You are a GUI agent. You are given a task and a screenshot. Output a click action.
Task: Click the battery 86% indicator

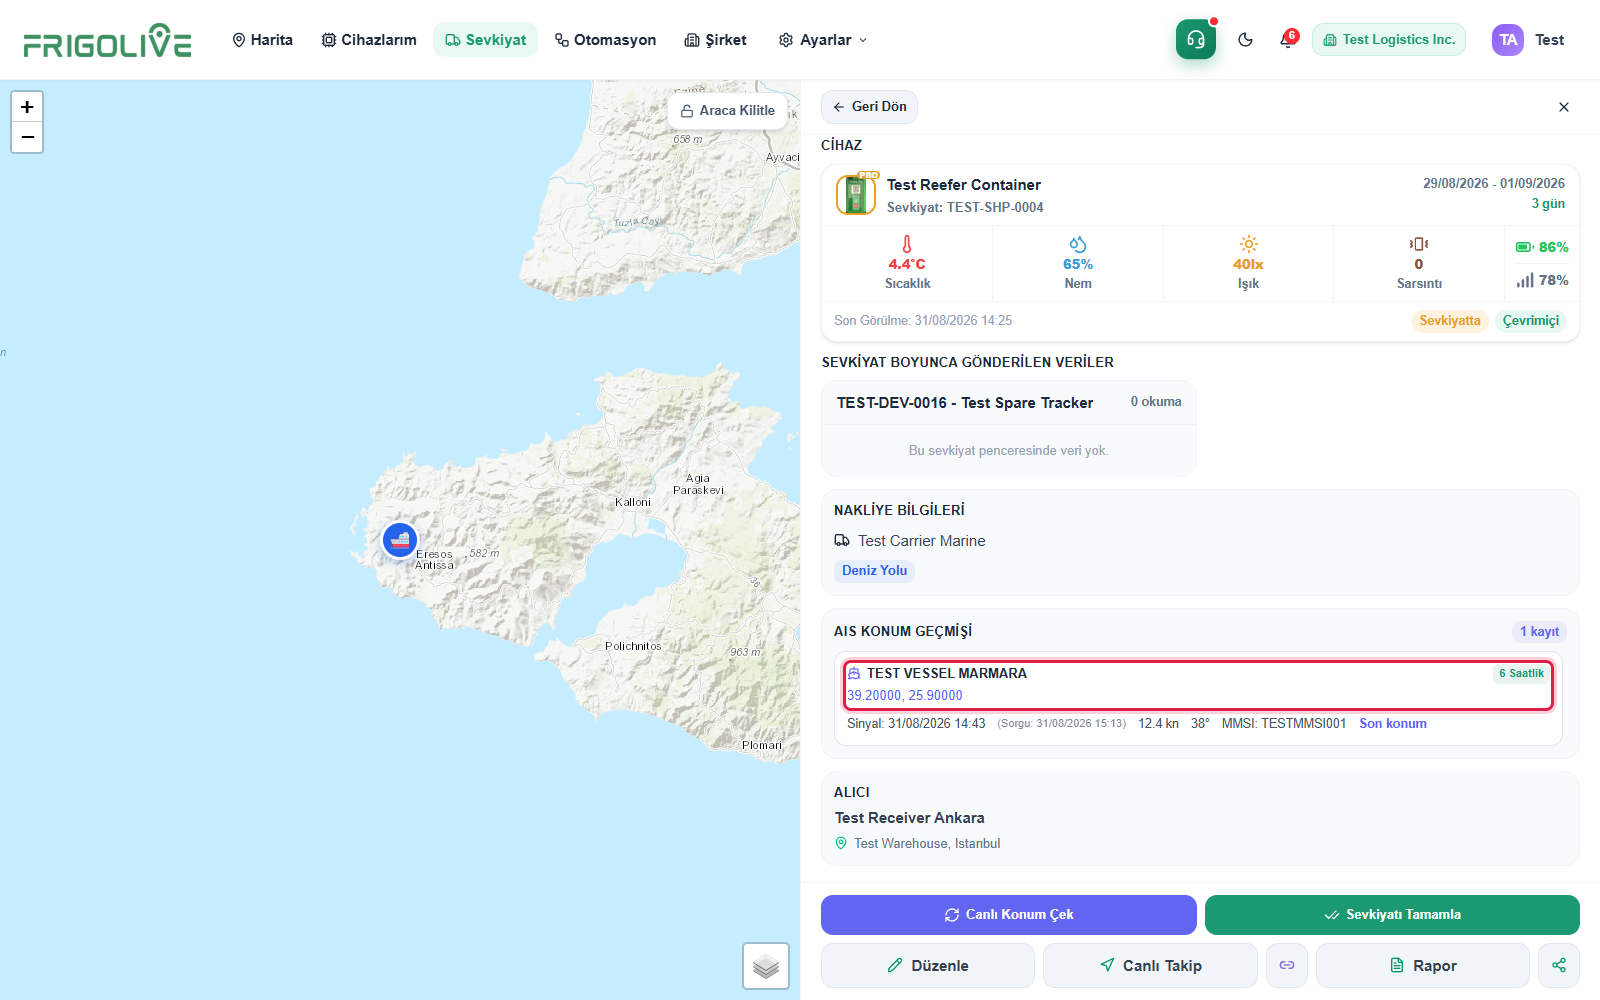(1542, 247)
